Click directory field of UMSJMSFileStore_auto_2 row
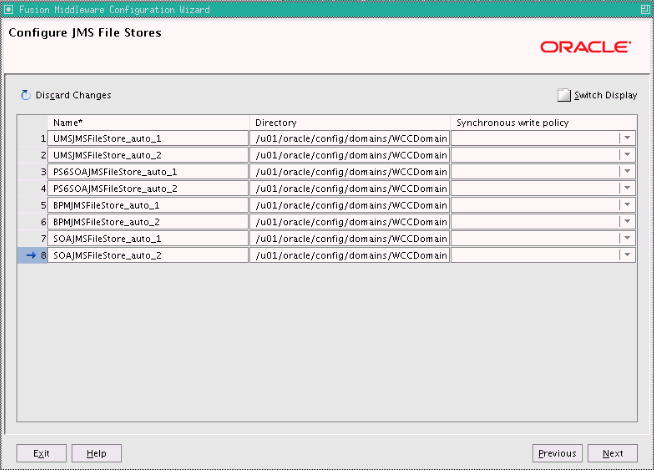The height and width of the screenshot is (470, 654). 350,155
